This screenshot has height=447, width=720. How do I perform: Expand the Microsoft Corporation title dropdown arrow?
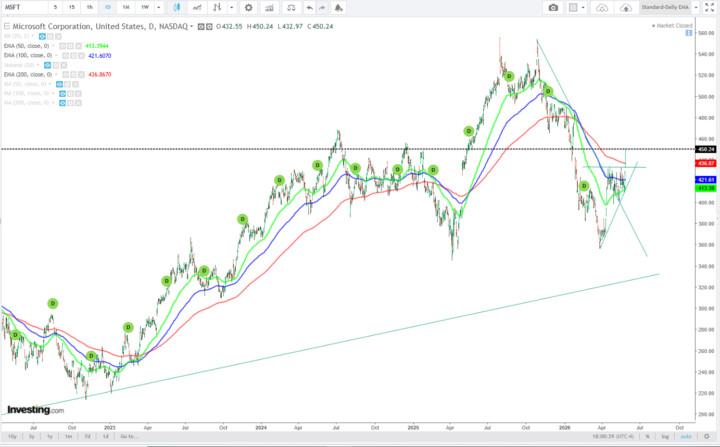pyautogui.click(x=191, y=27)
